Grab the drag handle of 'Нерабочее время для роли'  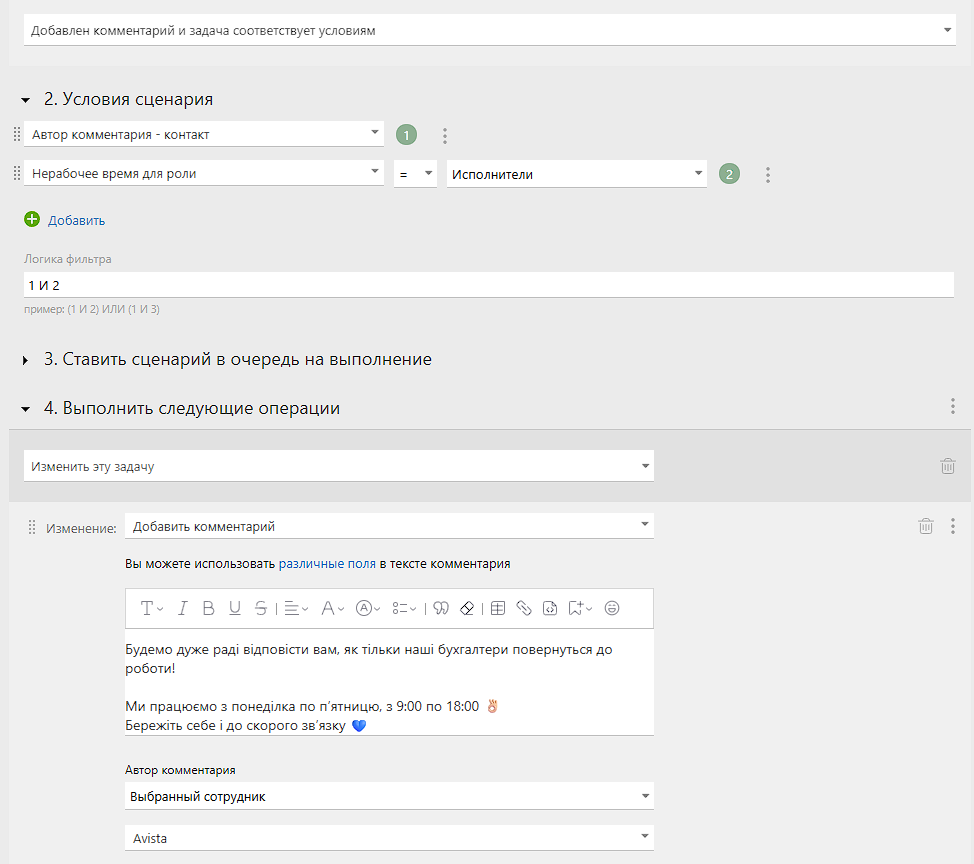(x=17, y=173)
